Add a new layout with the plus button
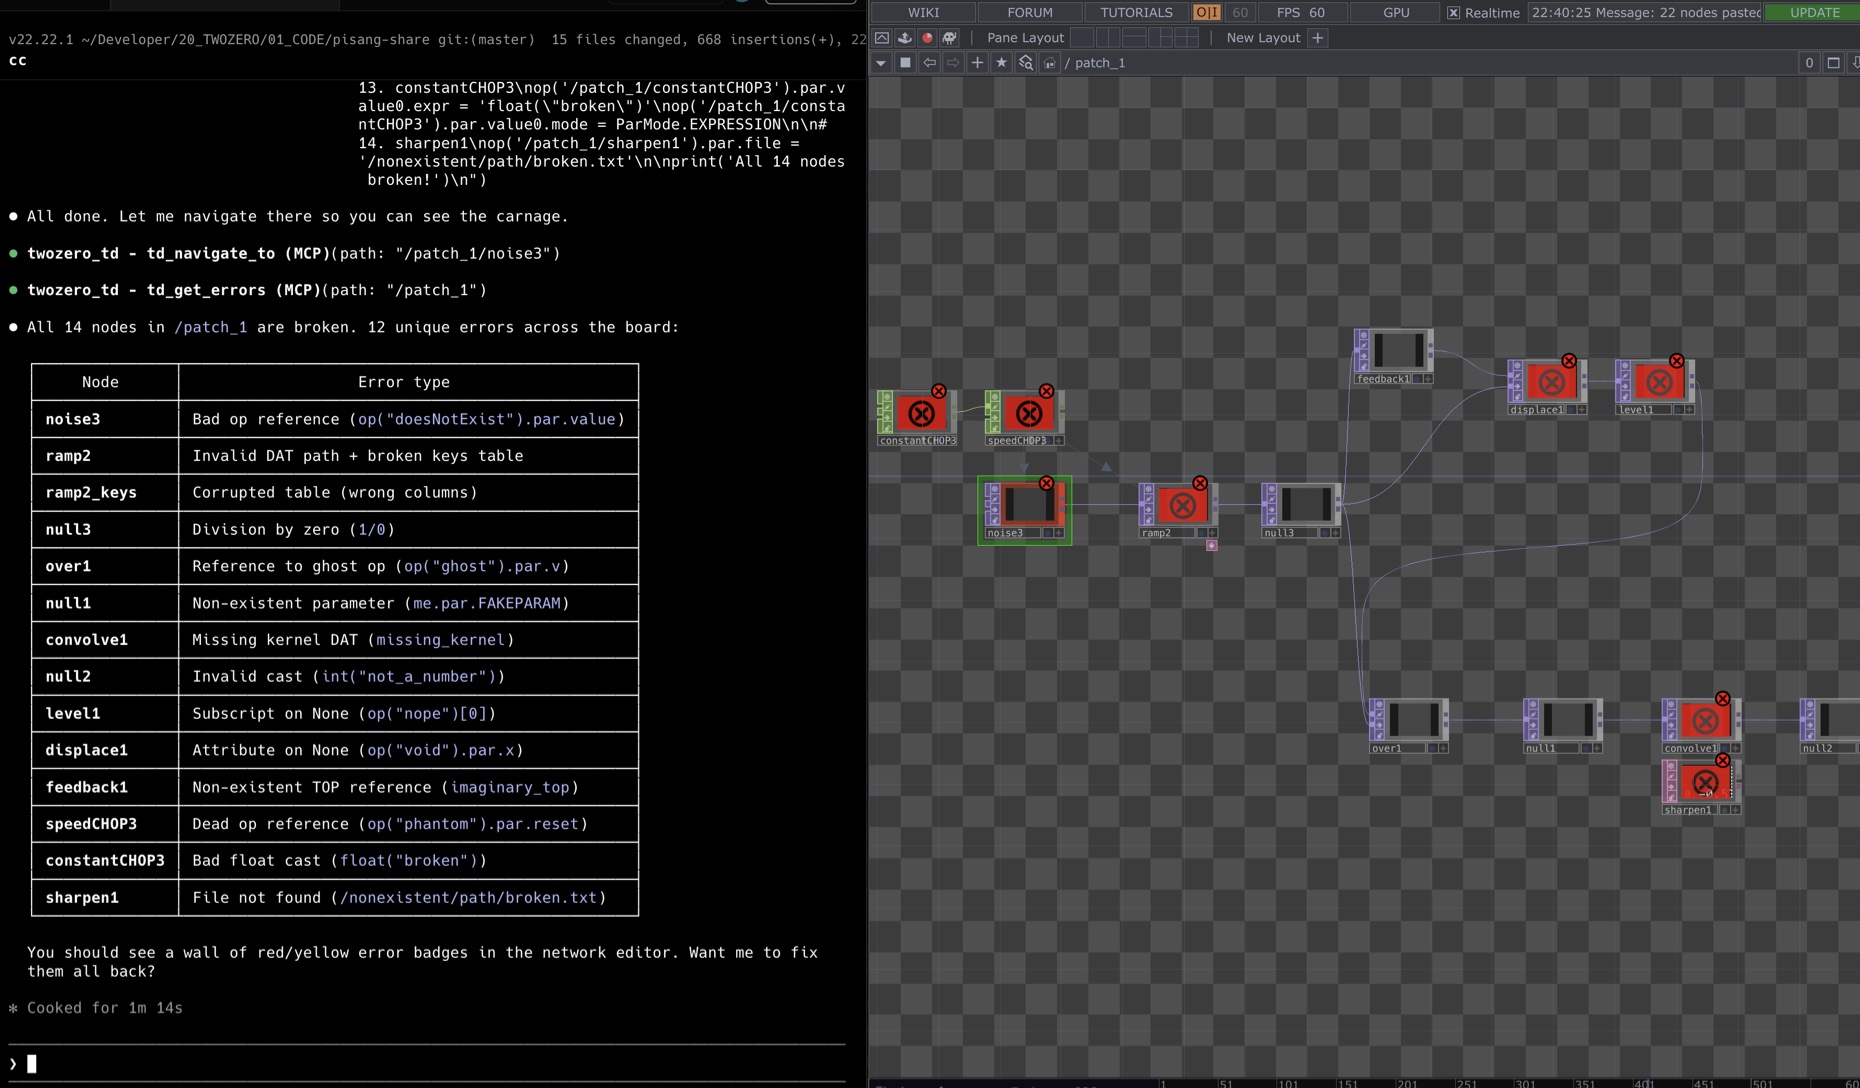Image resolution: width=1860 pixels, height=1088 pixels. 1317,38
